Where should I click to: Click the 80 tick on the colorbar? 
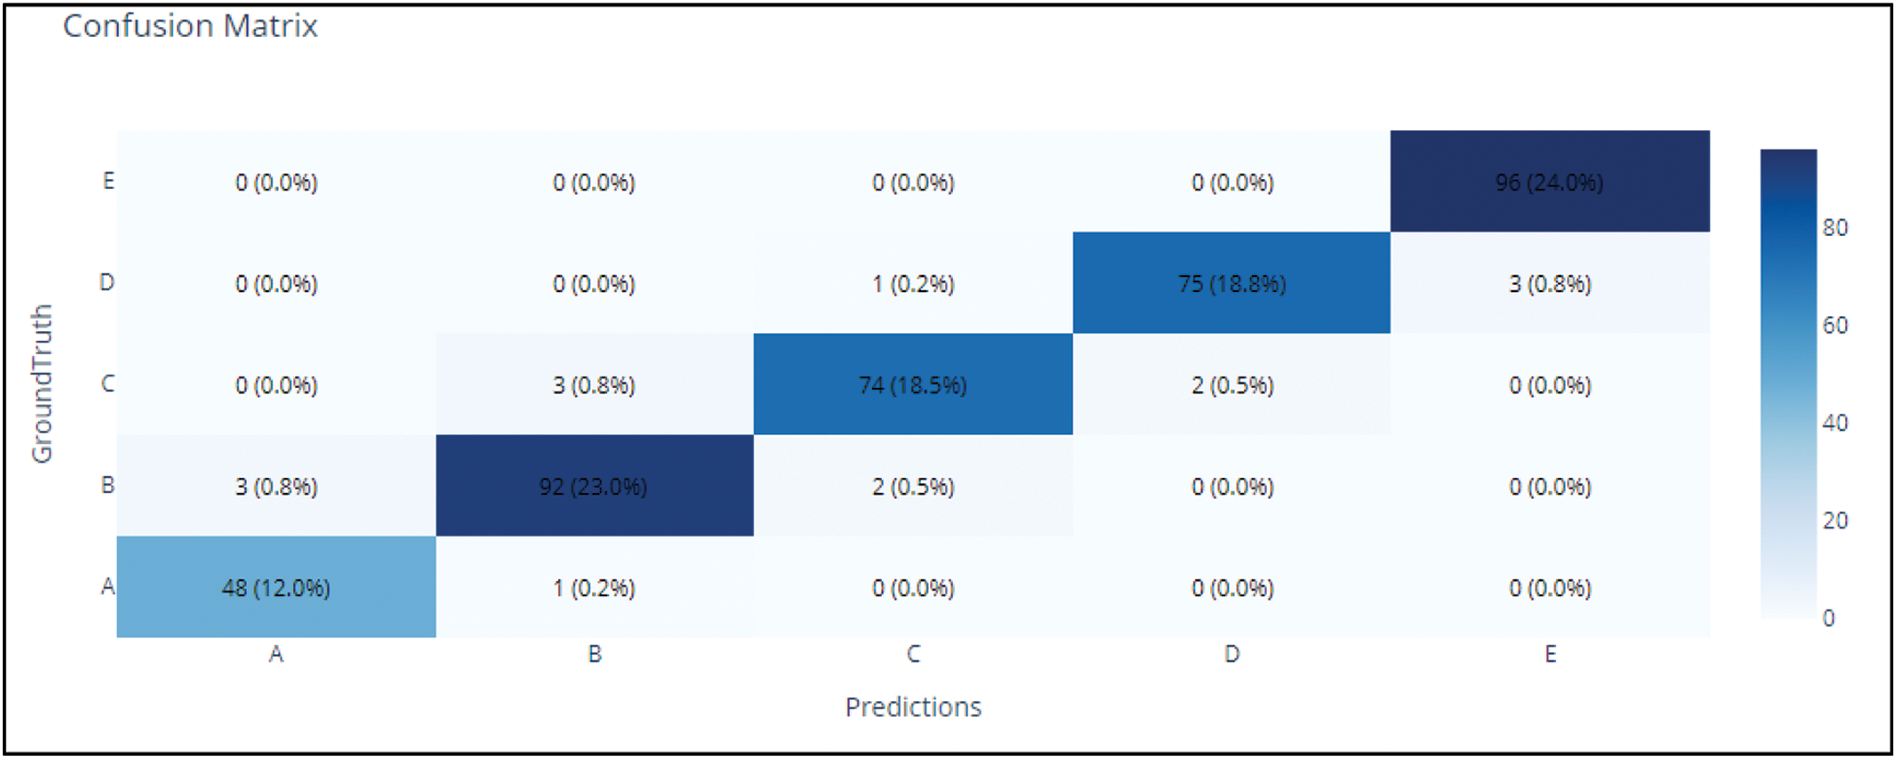coord(1835,228)
